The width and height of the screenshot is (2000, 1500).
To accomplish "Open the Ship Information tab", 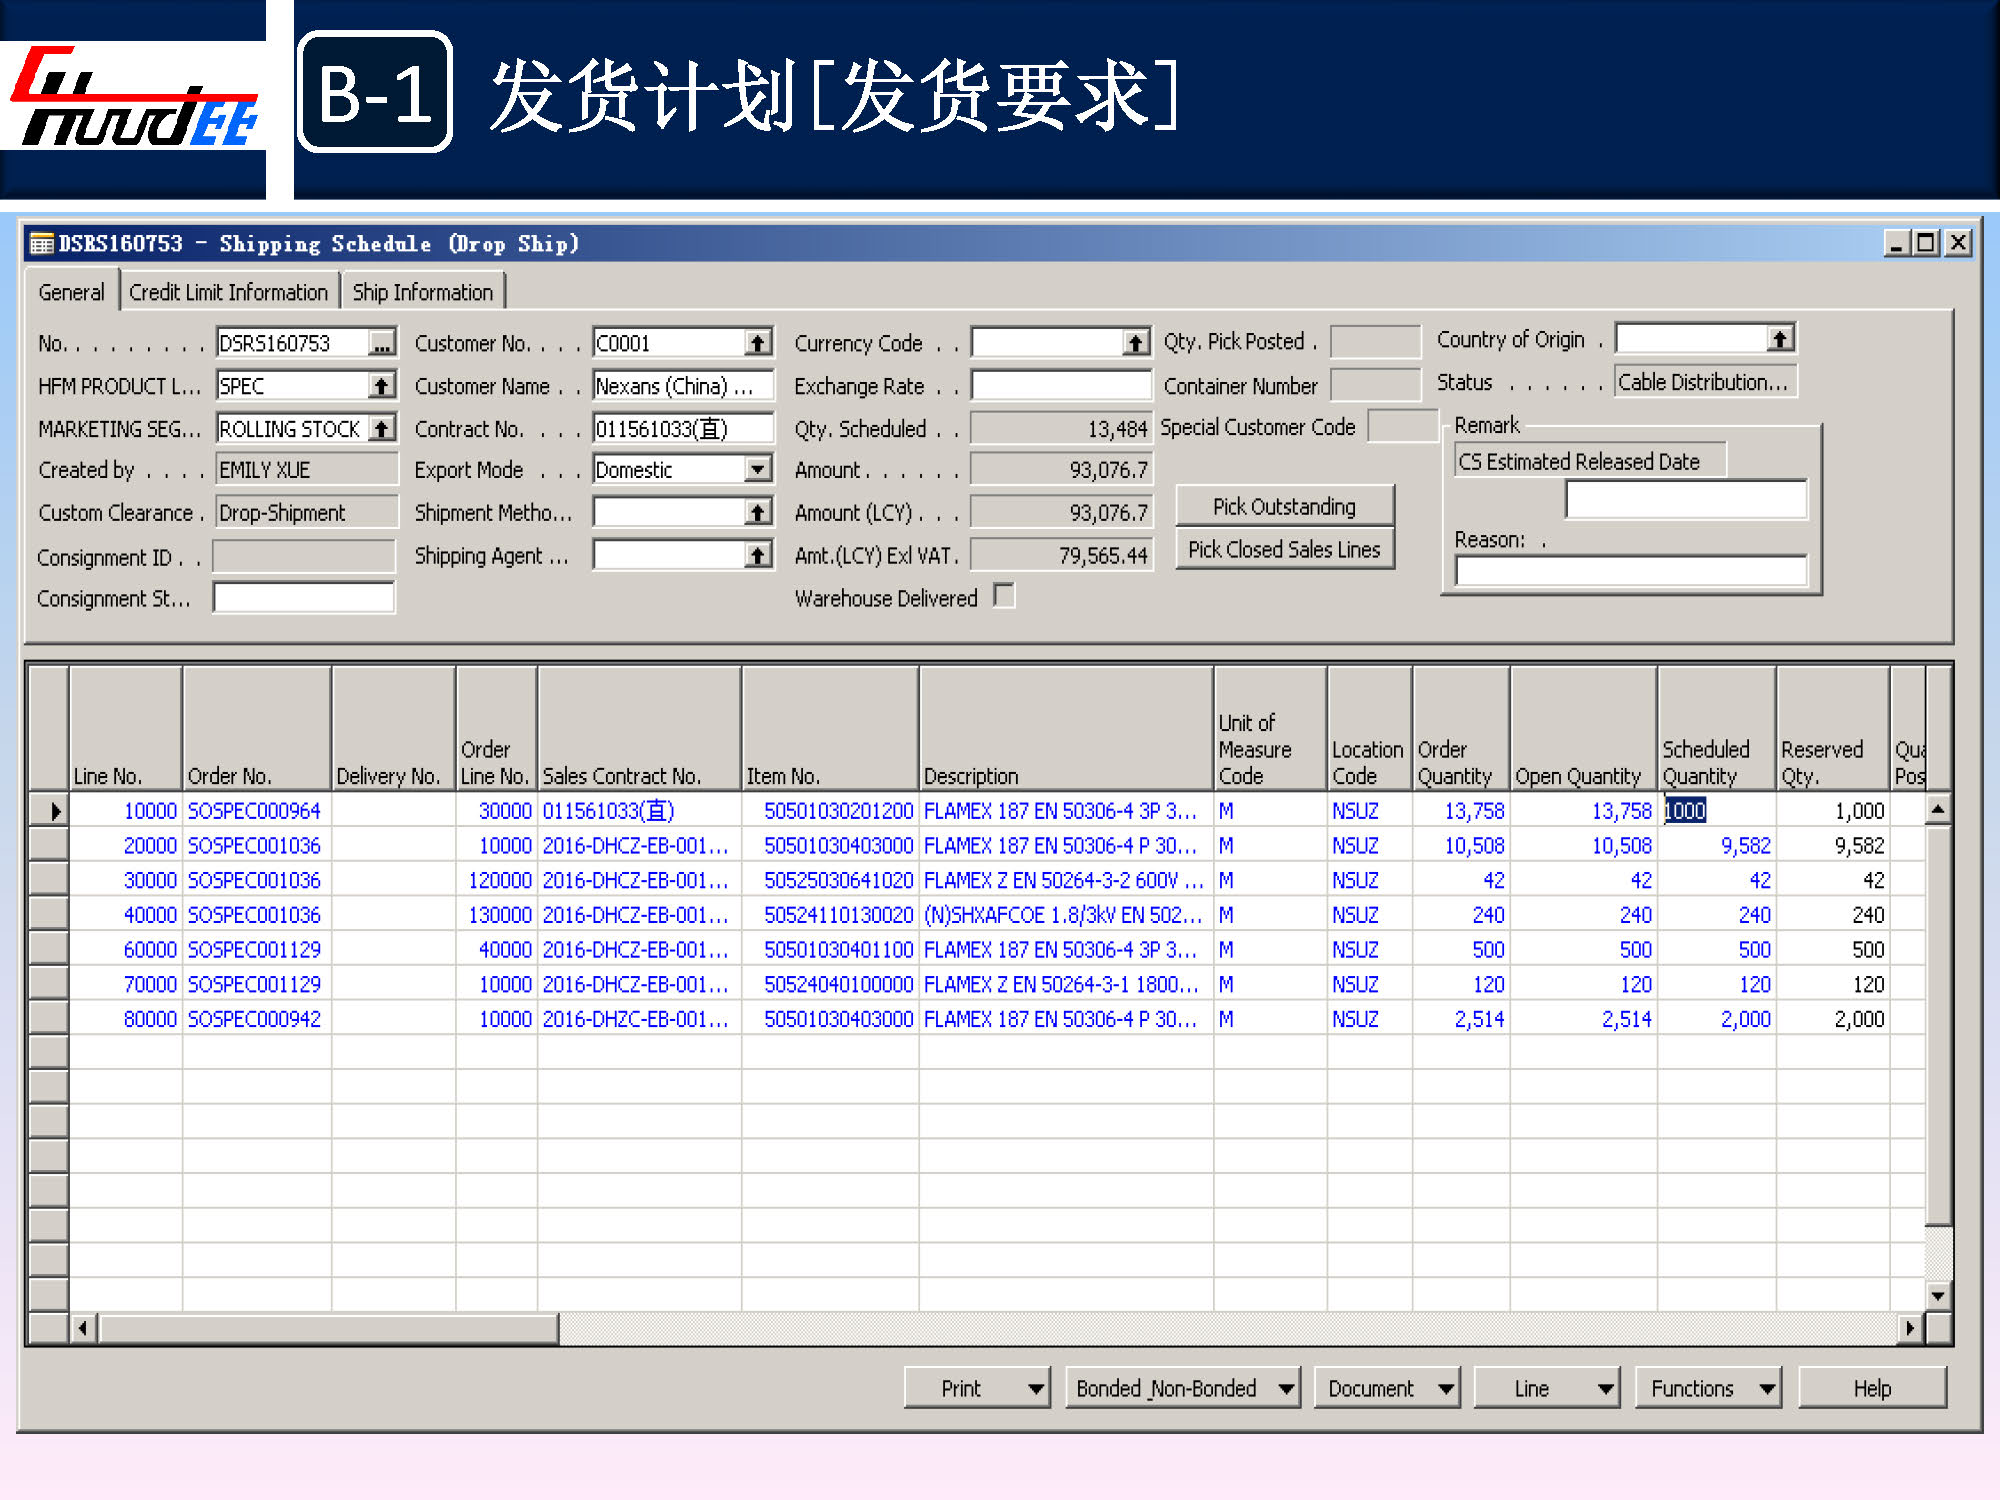I will [x=422, y=292].
